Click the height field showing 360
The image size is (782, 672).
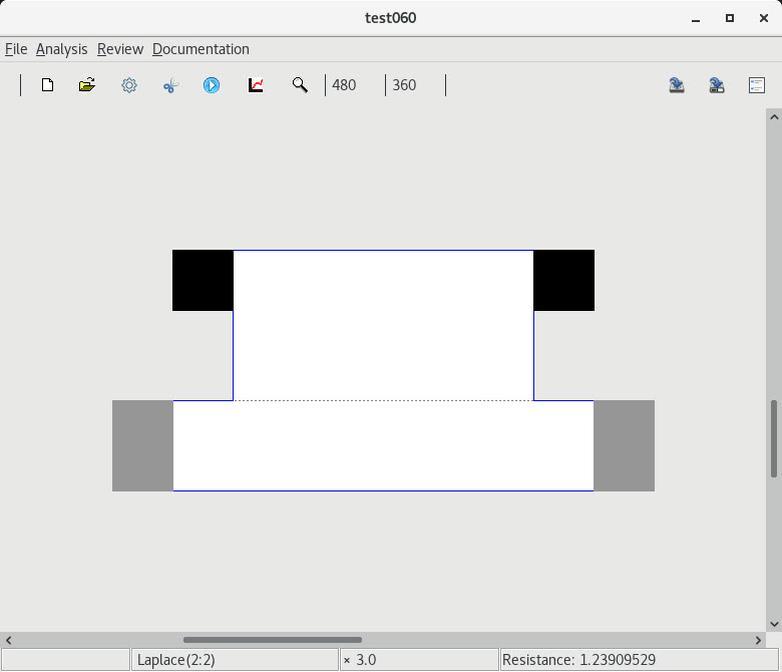[x=405, y=85]
